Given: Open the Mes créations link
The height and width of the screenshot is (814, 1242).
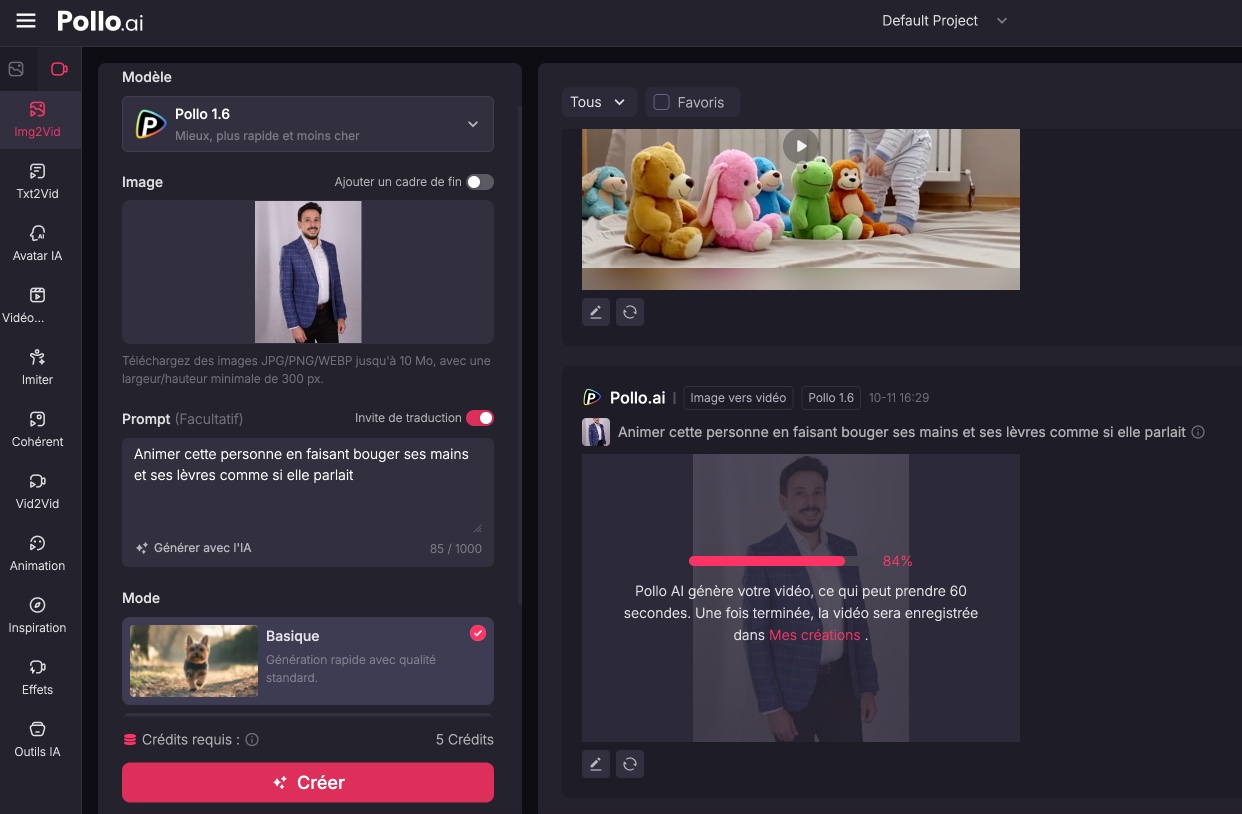Looking at the screenshot, I should [817, 634].
